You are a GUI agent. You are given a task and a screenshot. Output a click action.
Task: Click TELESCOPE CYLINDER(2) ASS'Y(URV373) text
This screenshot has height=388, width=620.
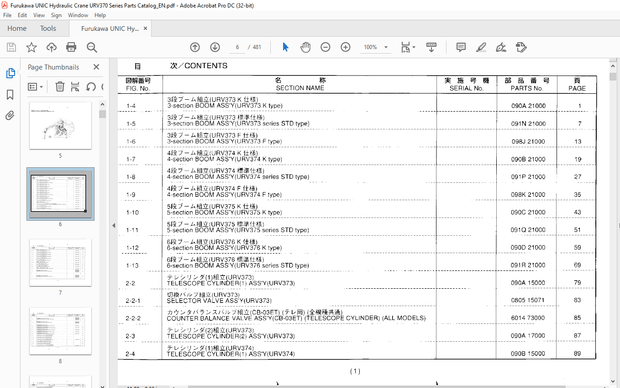[231, 336]
